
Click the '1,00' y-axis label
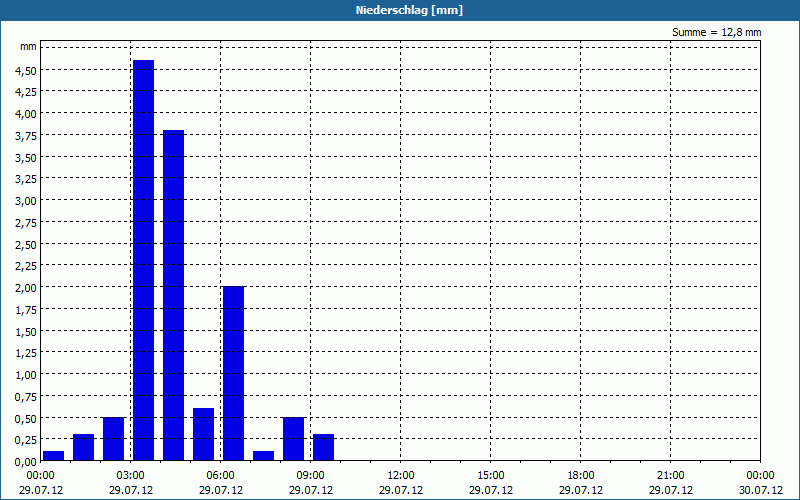26,375
